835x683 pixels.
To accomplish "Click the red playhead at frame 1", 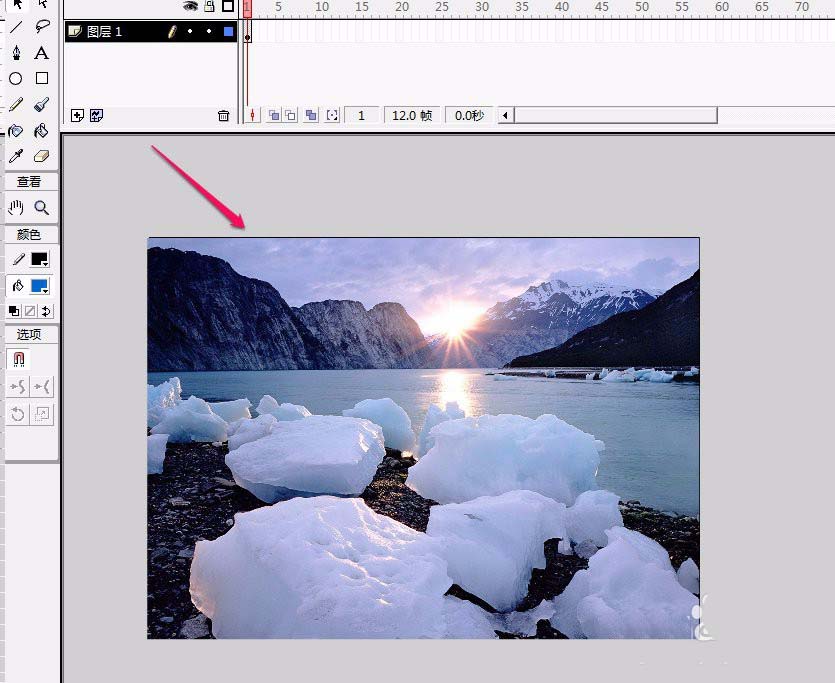I will tap(248, 9).
